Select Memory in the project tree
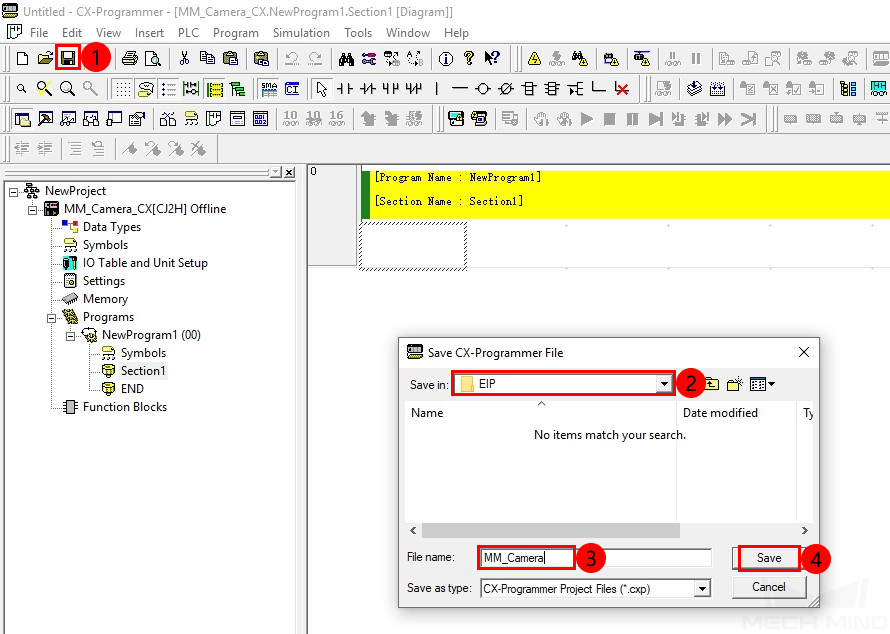This screenshot has width=890, height=634. point(106,299)
